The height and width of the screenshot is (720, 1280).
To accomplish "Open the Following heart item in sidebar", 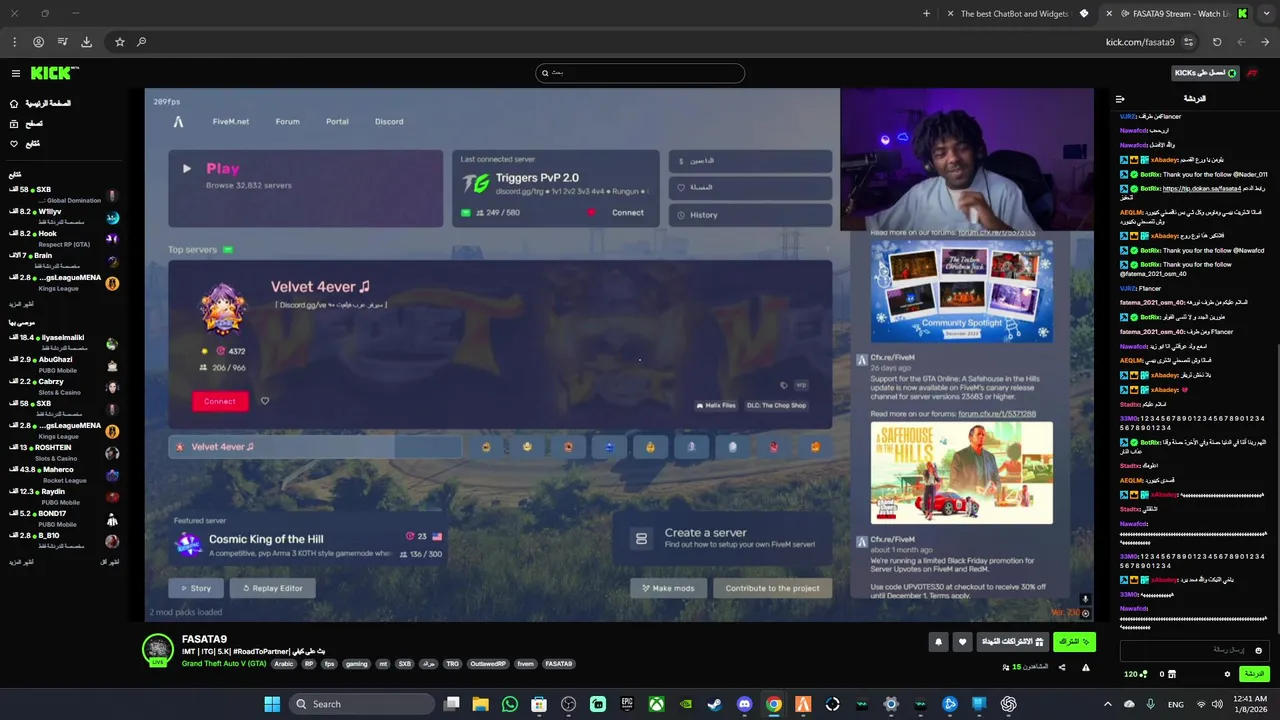I will [26, 143].
